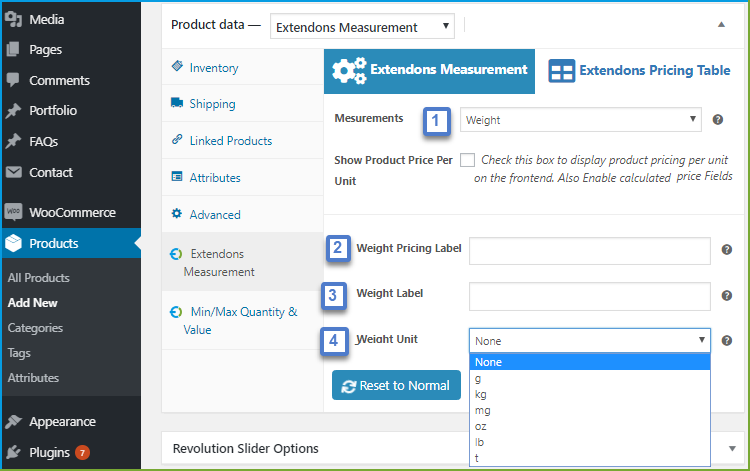Click the Plugins update badge 7
This screenshot has width=750, height=471.
pos(82,452)
